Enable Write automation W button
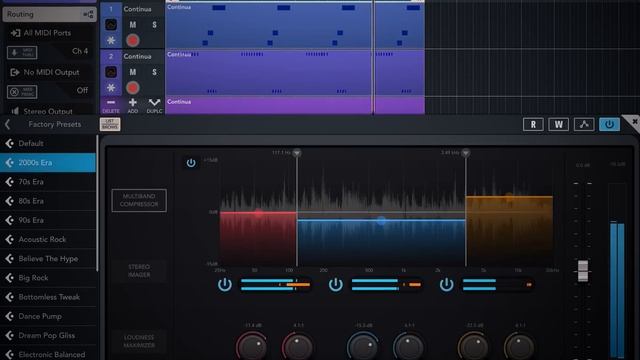The height and width of the screenshot is (360, 640). click(558, 124)
